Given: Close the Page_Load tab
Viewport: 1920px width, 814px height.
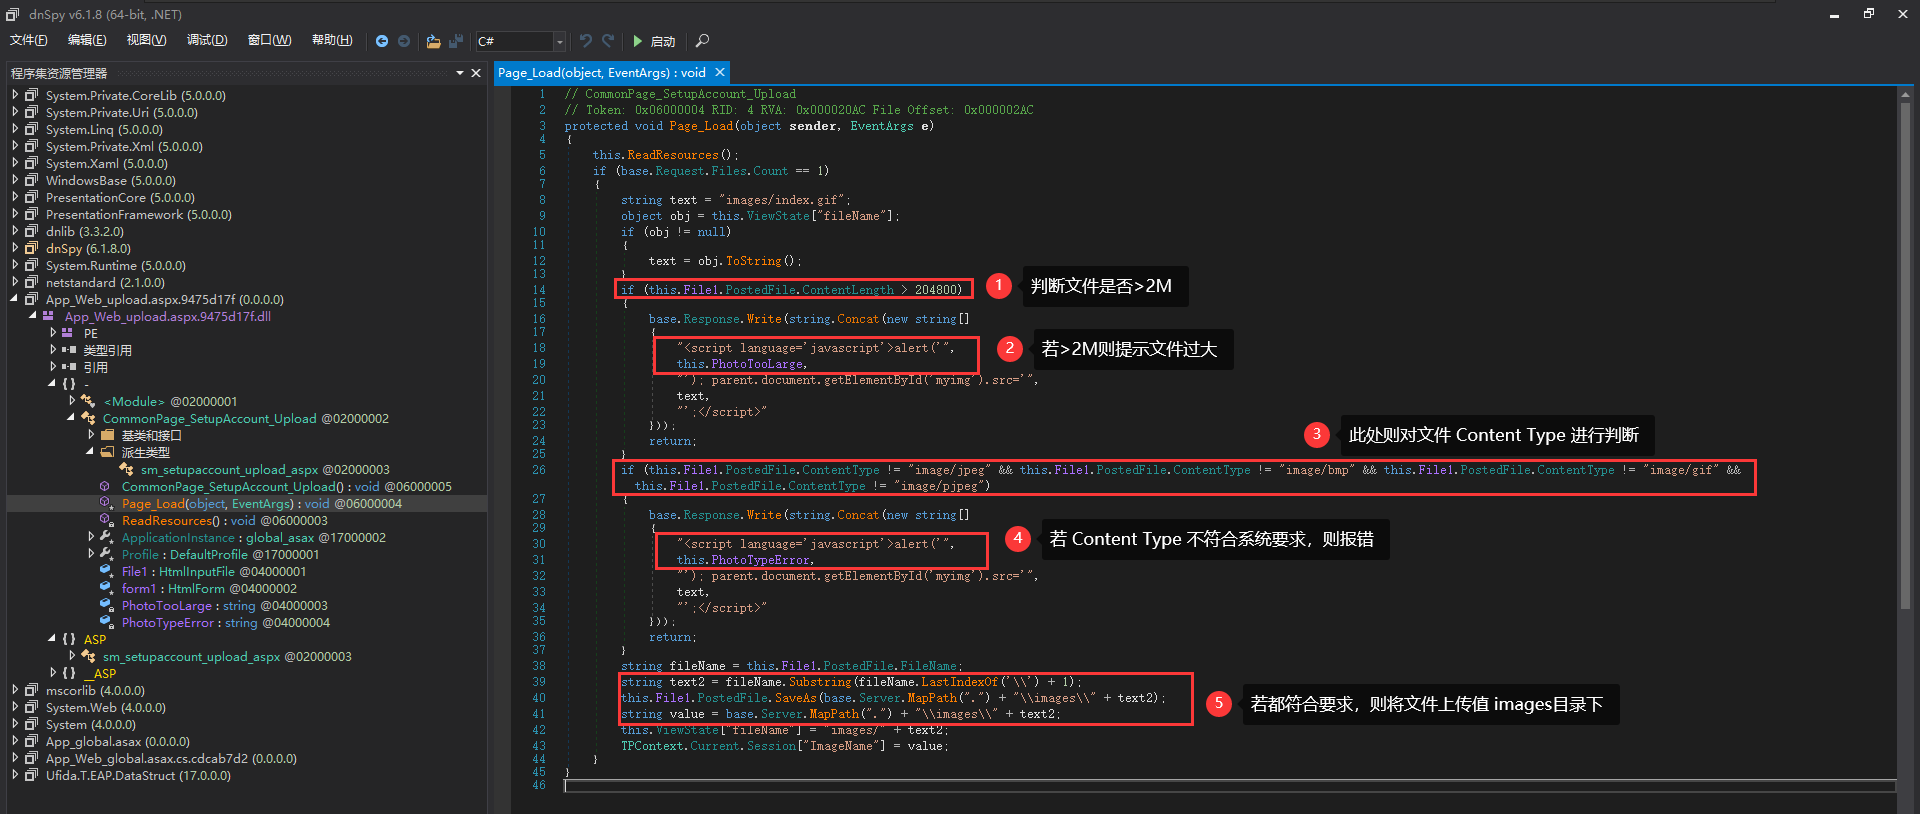Looking at the screenshot, I should click(719, 73).
